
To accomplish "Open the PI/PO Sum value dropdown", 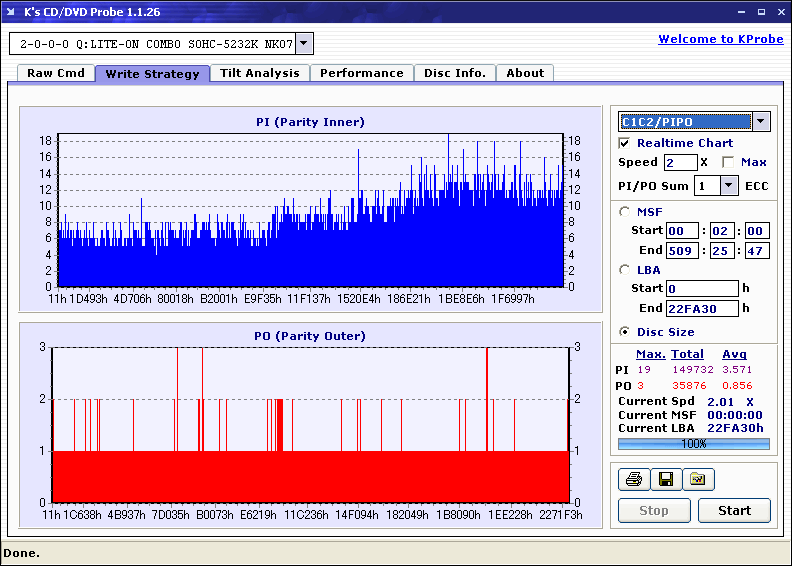I will point(728,185).
